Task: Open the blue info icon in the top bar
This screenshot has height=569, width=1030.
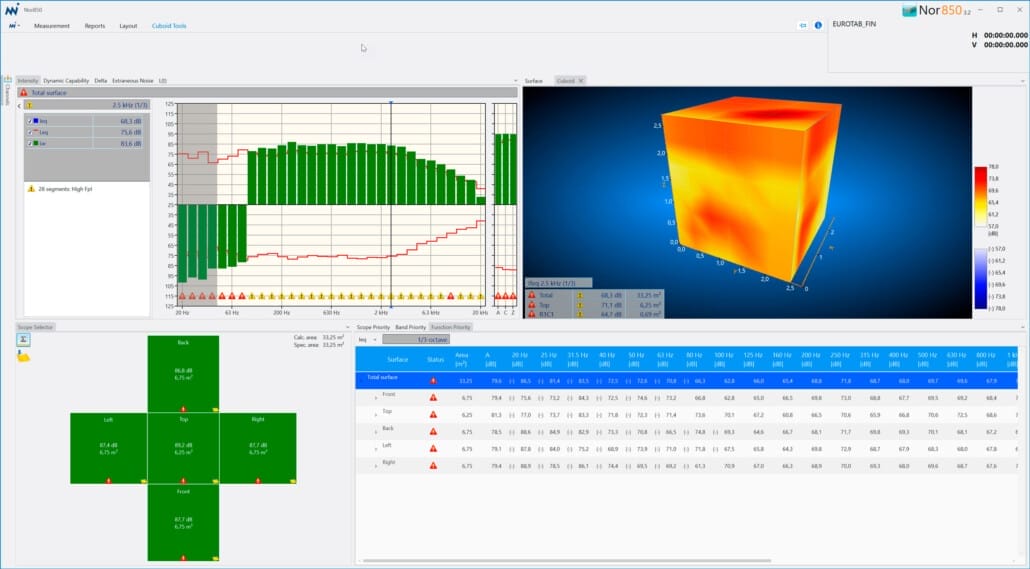Action: pyautogui.click(x=818, y=25)
